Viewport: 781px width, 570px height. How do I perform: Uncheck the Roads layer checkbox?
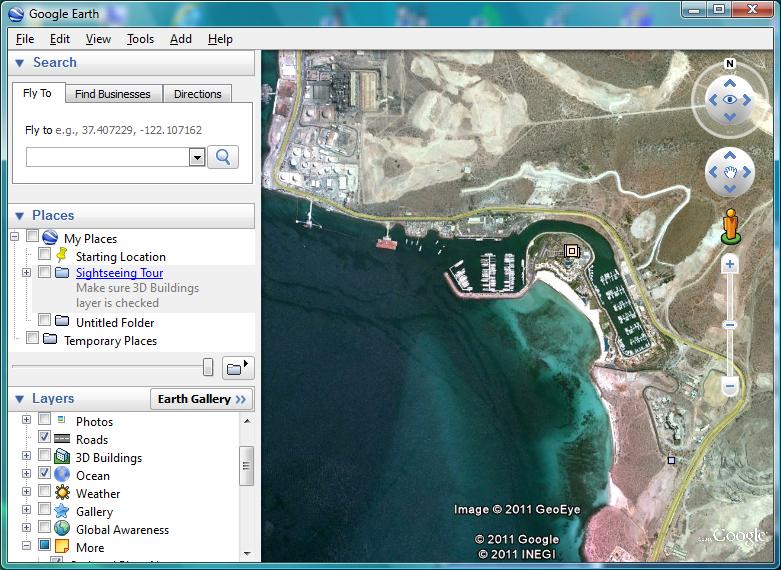coord(44,437)
